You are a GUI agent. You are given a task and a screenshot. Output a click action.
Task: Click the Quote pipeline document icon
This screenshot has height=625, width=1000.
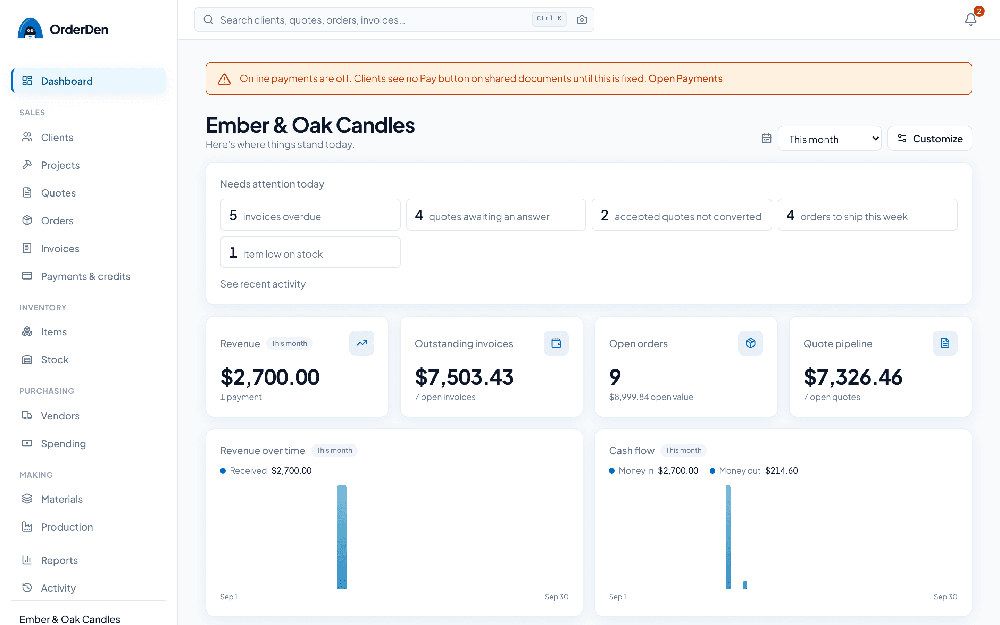click(x=945, y=343)
